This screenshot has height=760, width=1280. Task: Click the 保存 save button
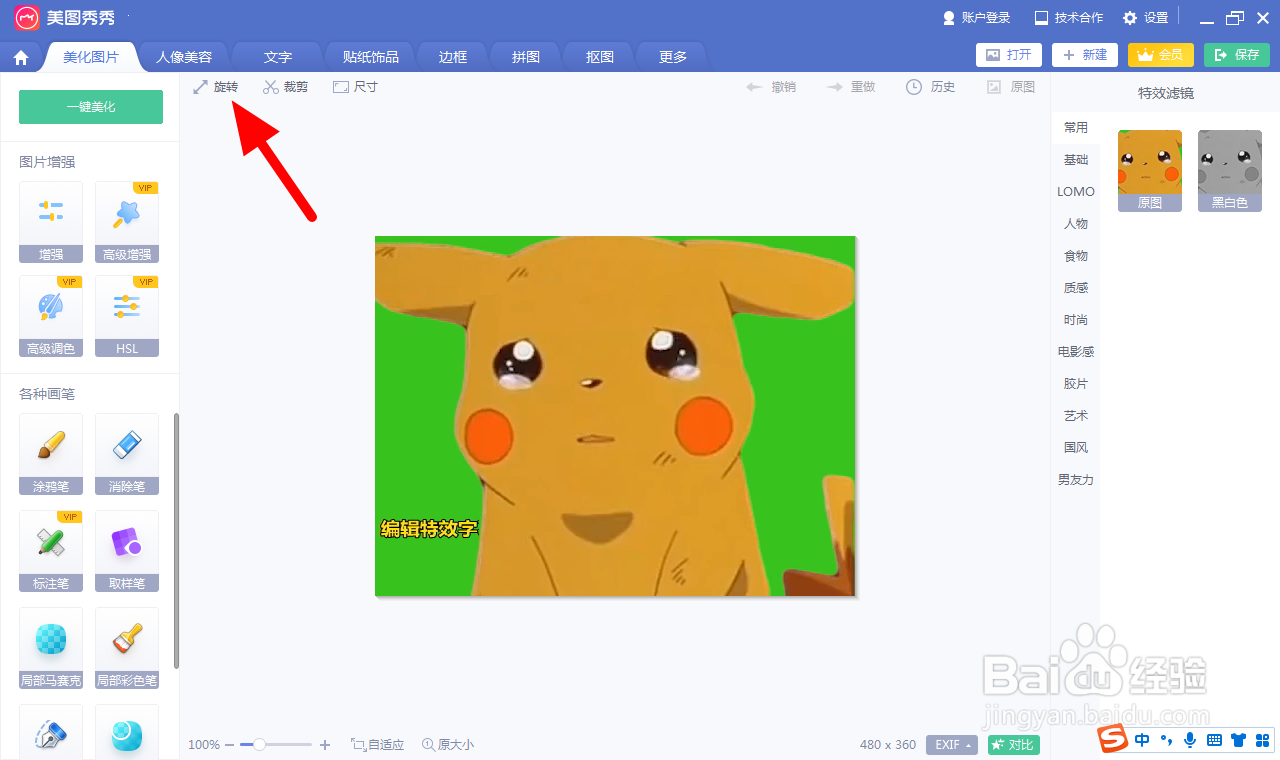click(1237, 55)
